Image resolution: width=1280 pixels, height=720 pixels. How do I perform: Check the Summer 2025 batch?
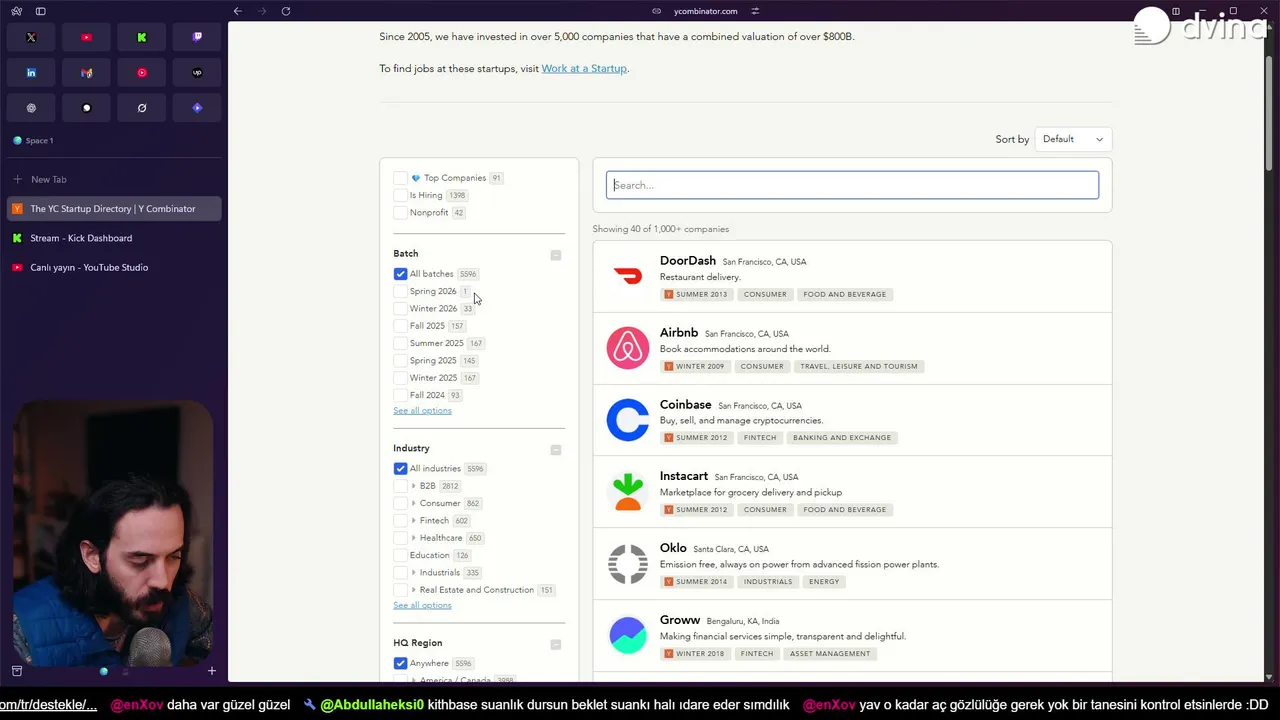click(x=400, y=343)
